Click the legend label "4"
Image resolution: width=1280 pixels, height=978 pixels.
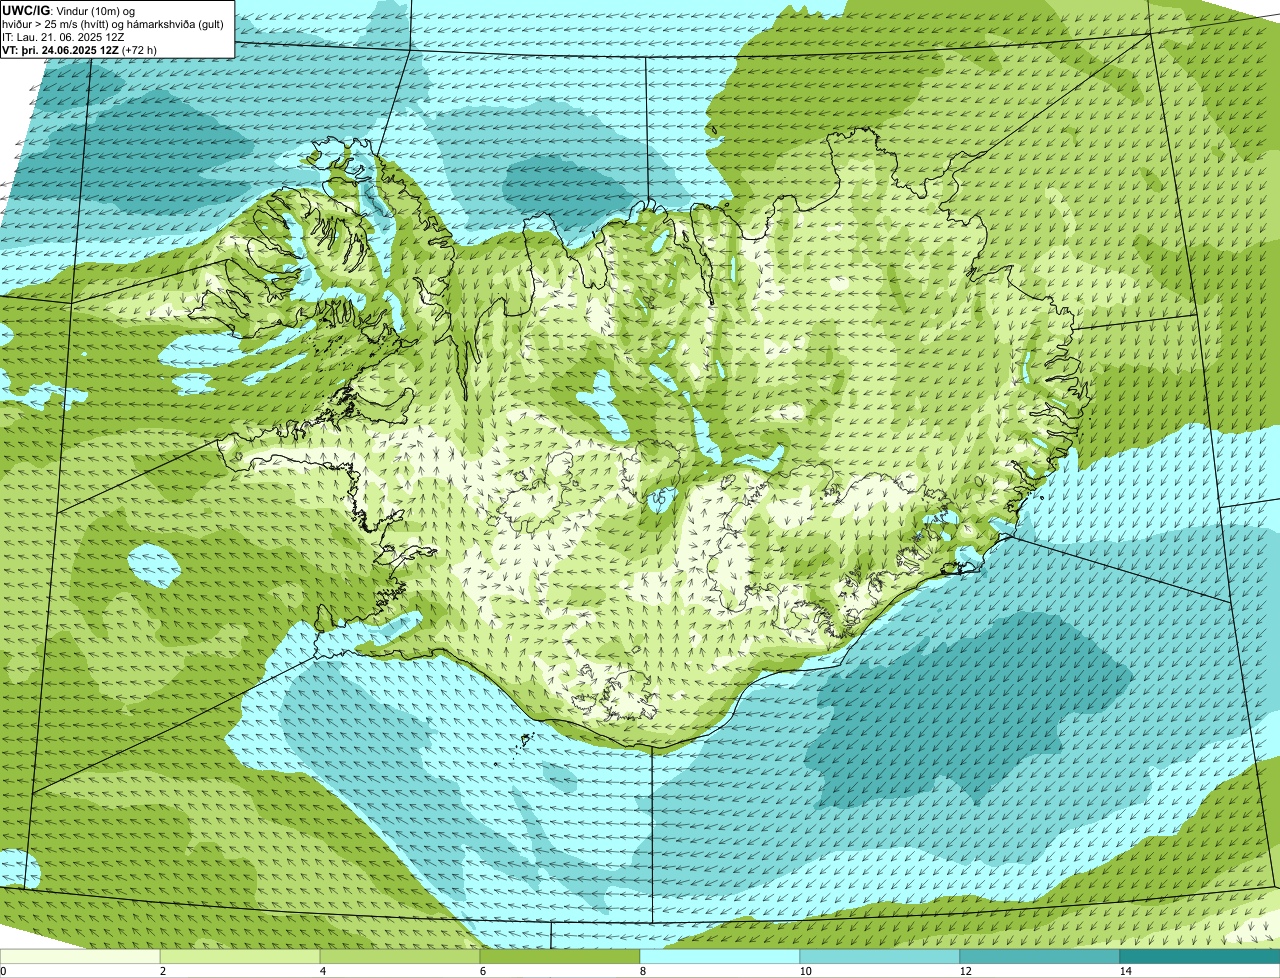pyautogui.click(x=322, y=971)
